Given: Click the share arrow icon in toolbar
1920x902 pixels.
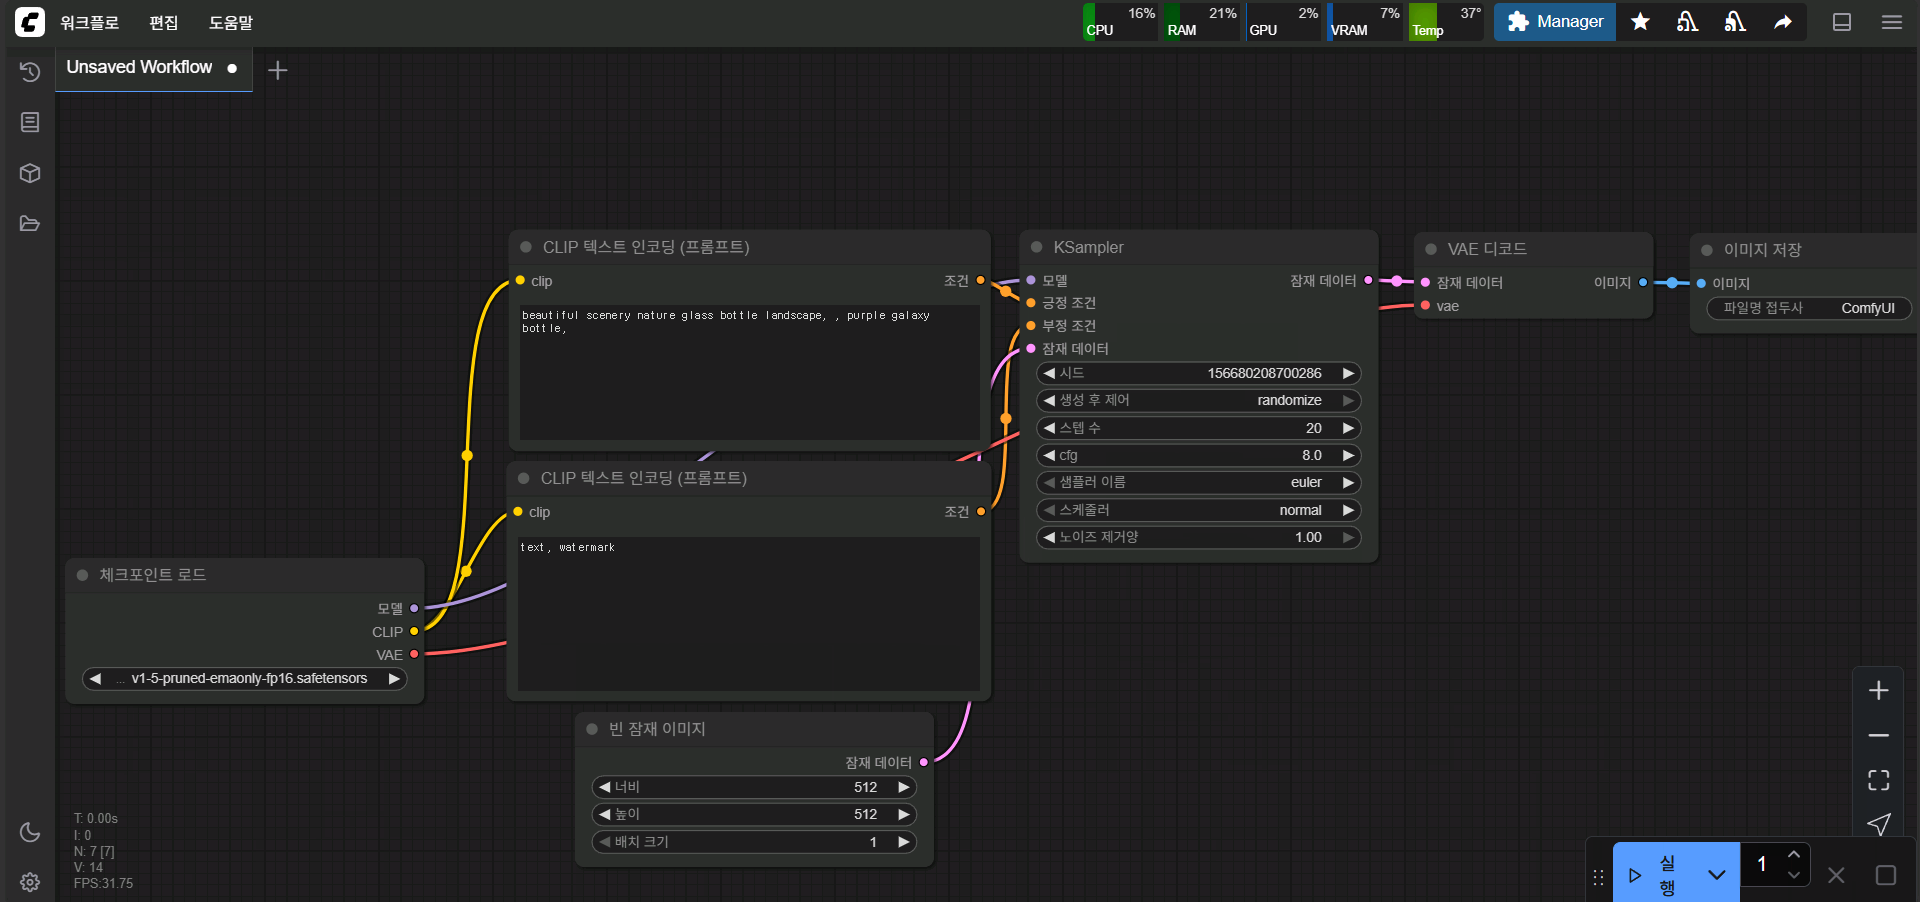Looking at the screenshot, I should pos(1783,22).
